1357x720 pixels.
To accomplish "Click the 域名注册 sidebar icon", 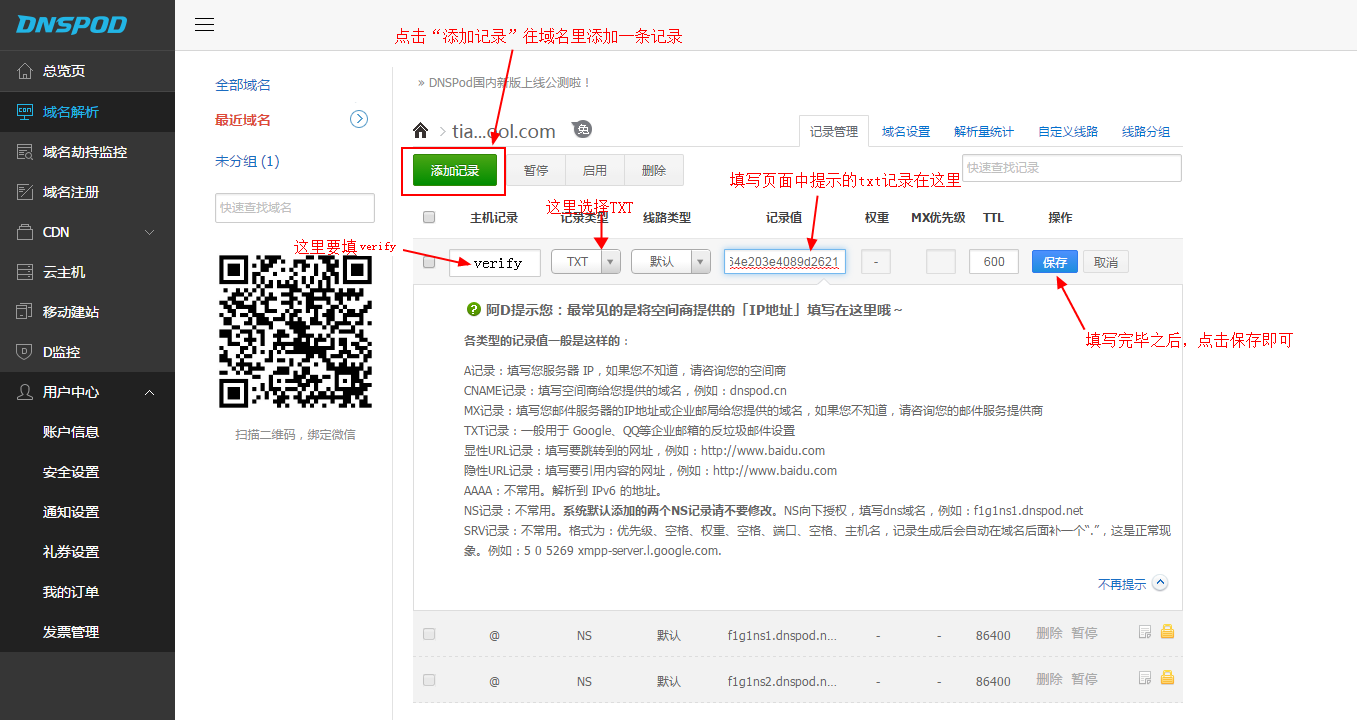I will pyautogui.click(x=25, y=191).
